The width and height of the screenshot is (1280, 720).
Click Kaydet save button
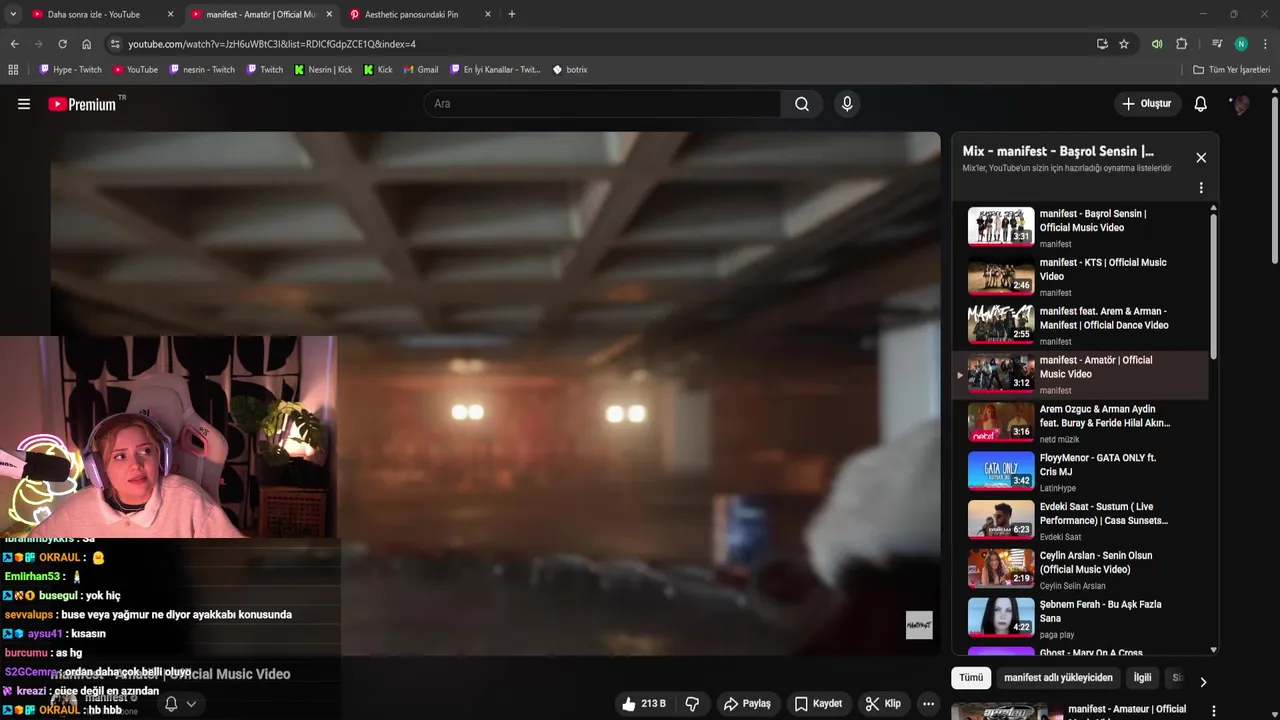[x=817, y=704]
